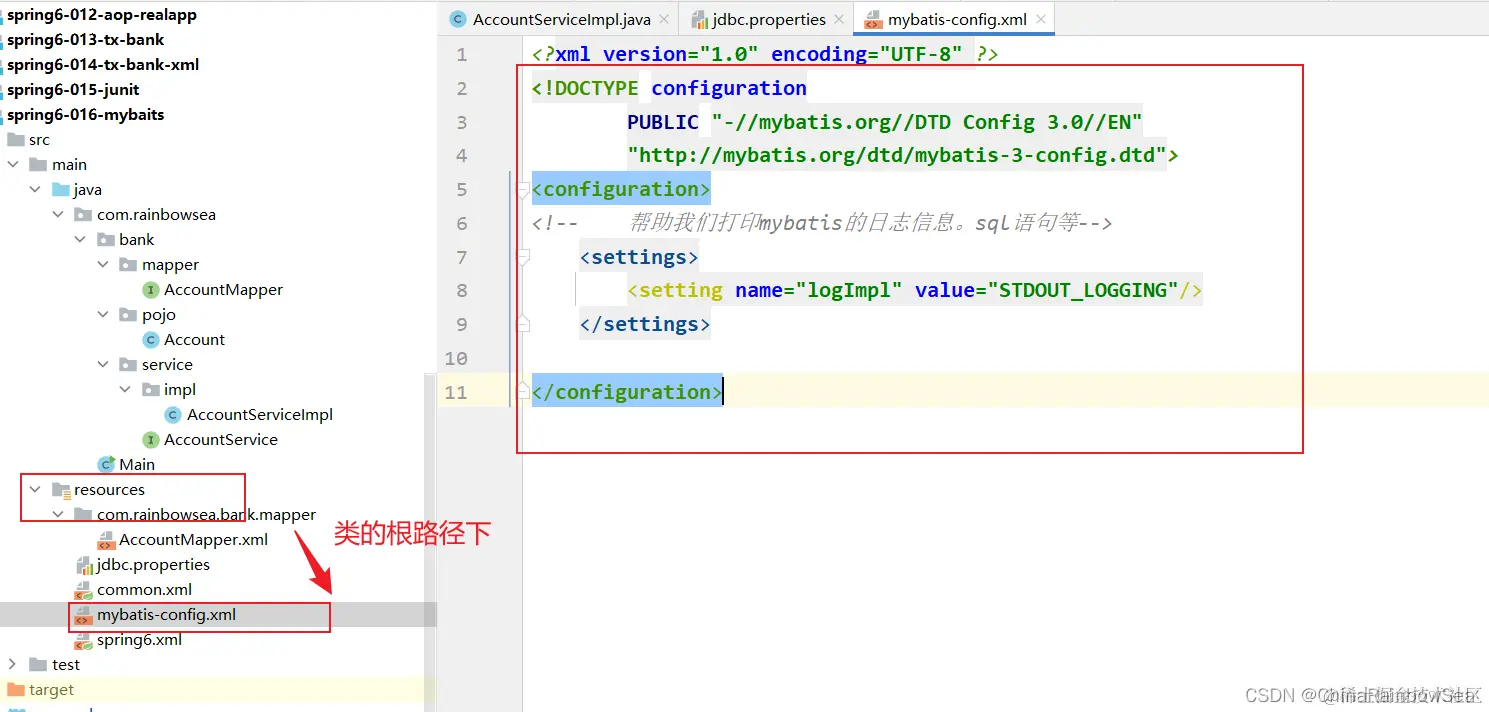Expand the test folder
1489x712 pixels.
pyautogui.click(x=12, y=664)
